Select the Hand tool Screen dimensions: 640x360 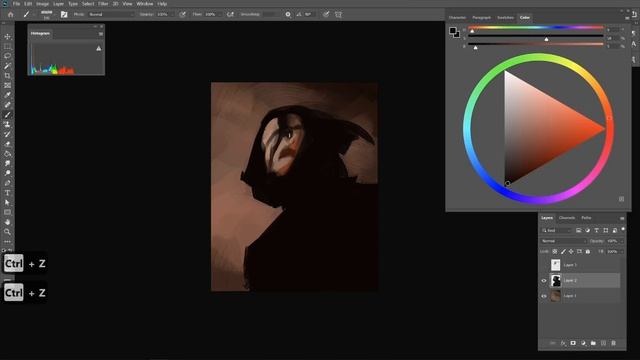[x=7, y=222]
